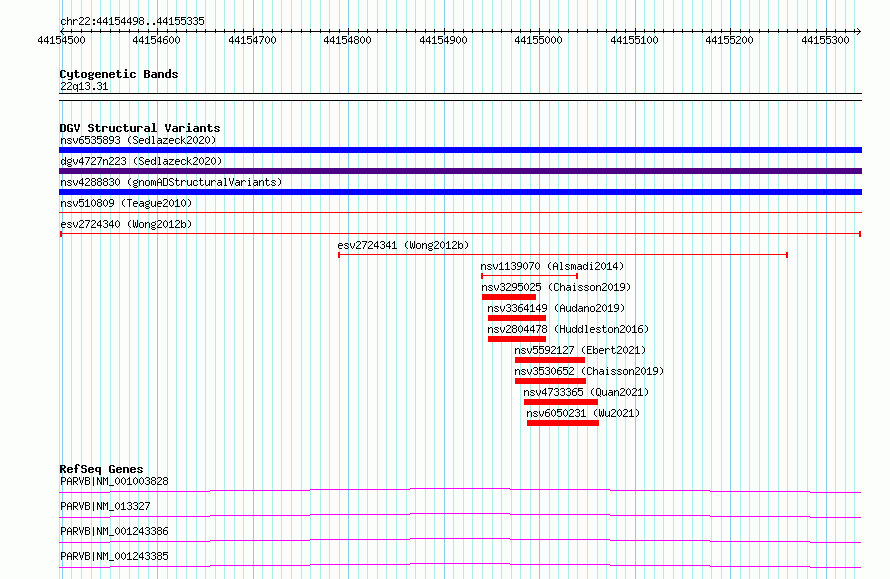Click the Cytogenetic Bands track heading

(x=119, y=74)
